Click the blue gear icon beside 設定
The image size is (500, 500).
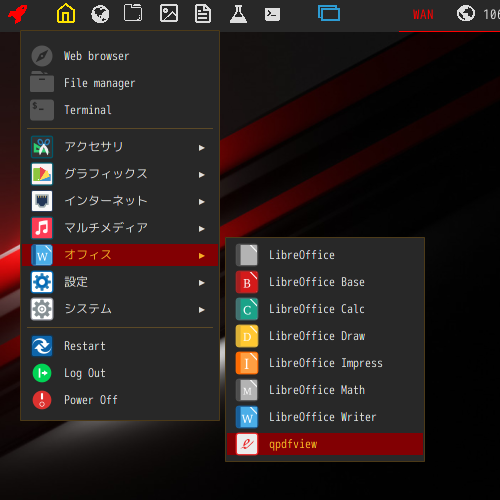pyautogui.click(x=42, y=282)
